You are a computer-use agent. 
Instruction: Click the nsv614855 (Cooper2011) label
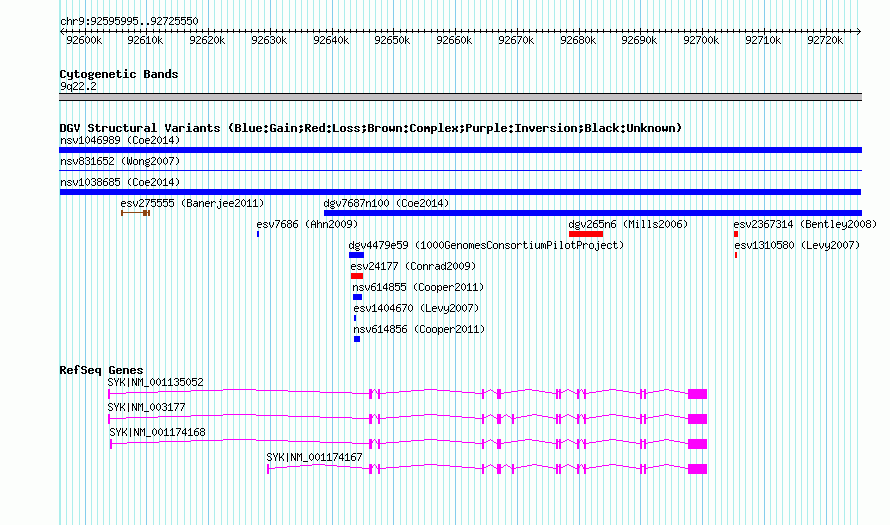coord(418,287)
